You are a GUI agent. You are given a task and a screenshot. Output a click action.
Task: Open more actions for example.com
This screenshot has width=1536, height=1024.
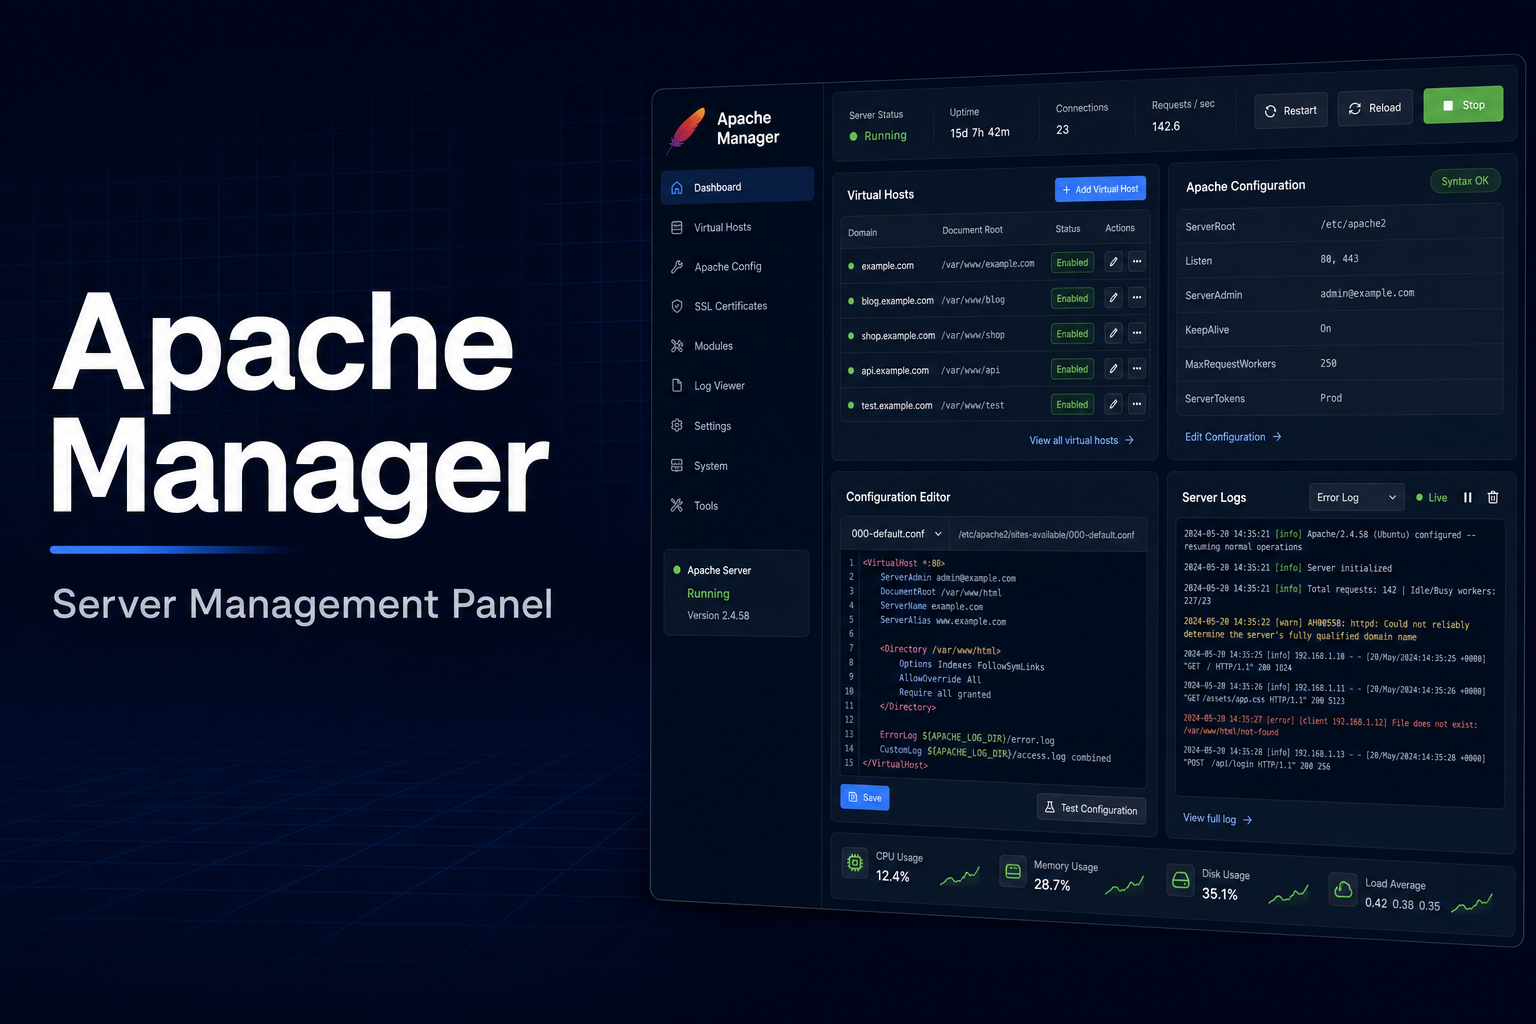click(1137, 262)
